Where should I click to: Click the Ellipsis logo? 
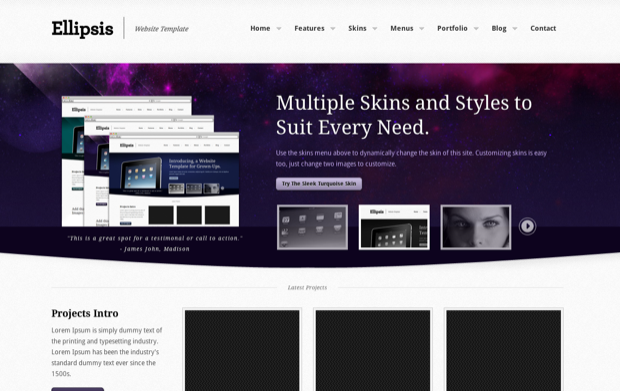tap(82, 28)
